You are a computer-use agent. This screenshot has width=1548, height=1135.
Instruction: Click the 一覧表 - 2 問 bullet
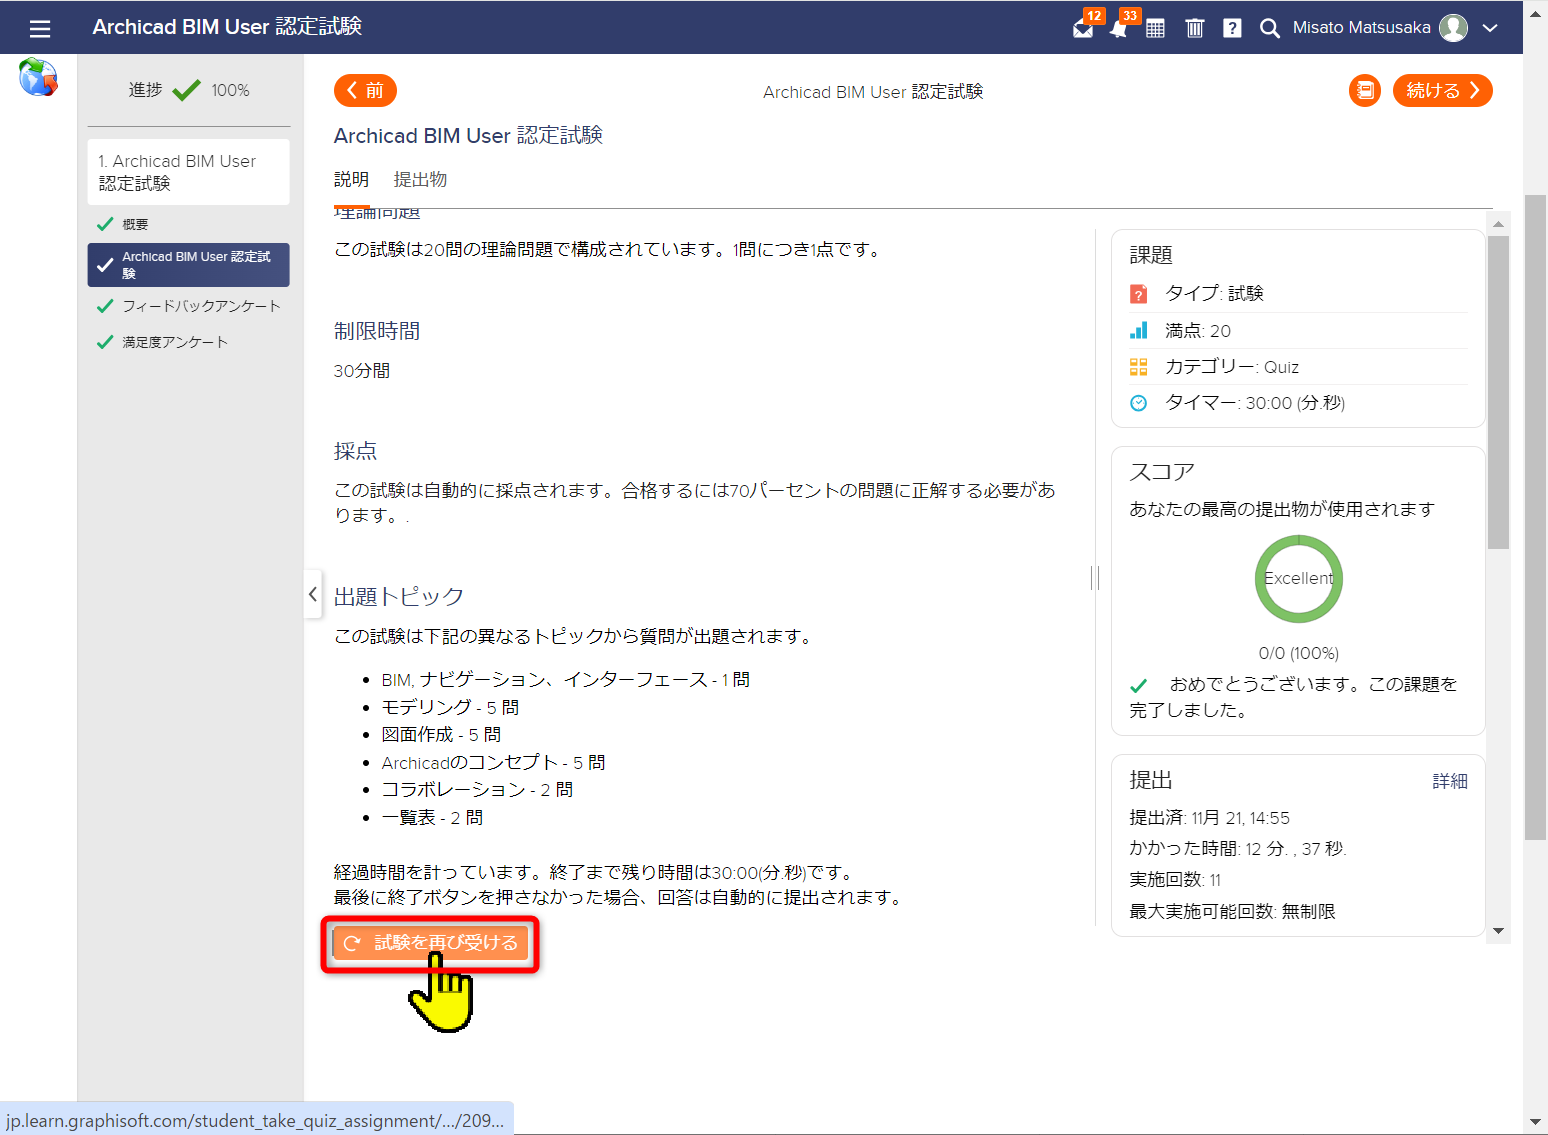[x=432, y=818]
